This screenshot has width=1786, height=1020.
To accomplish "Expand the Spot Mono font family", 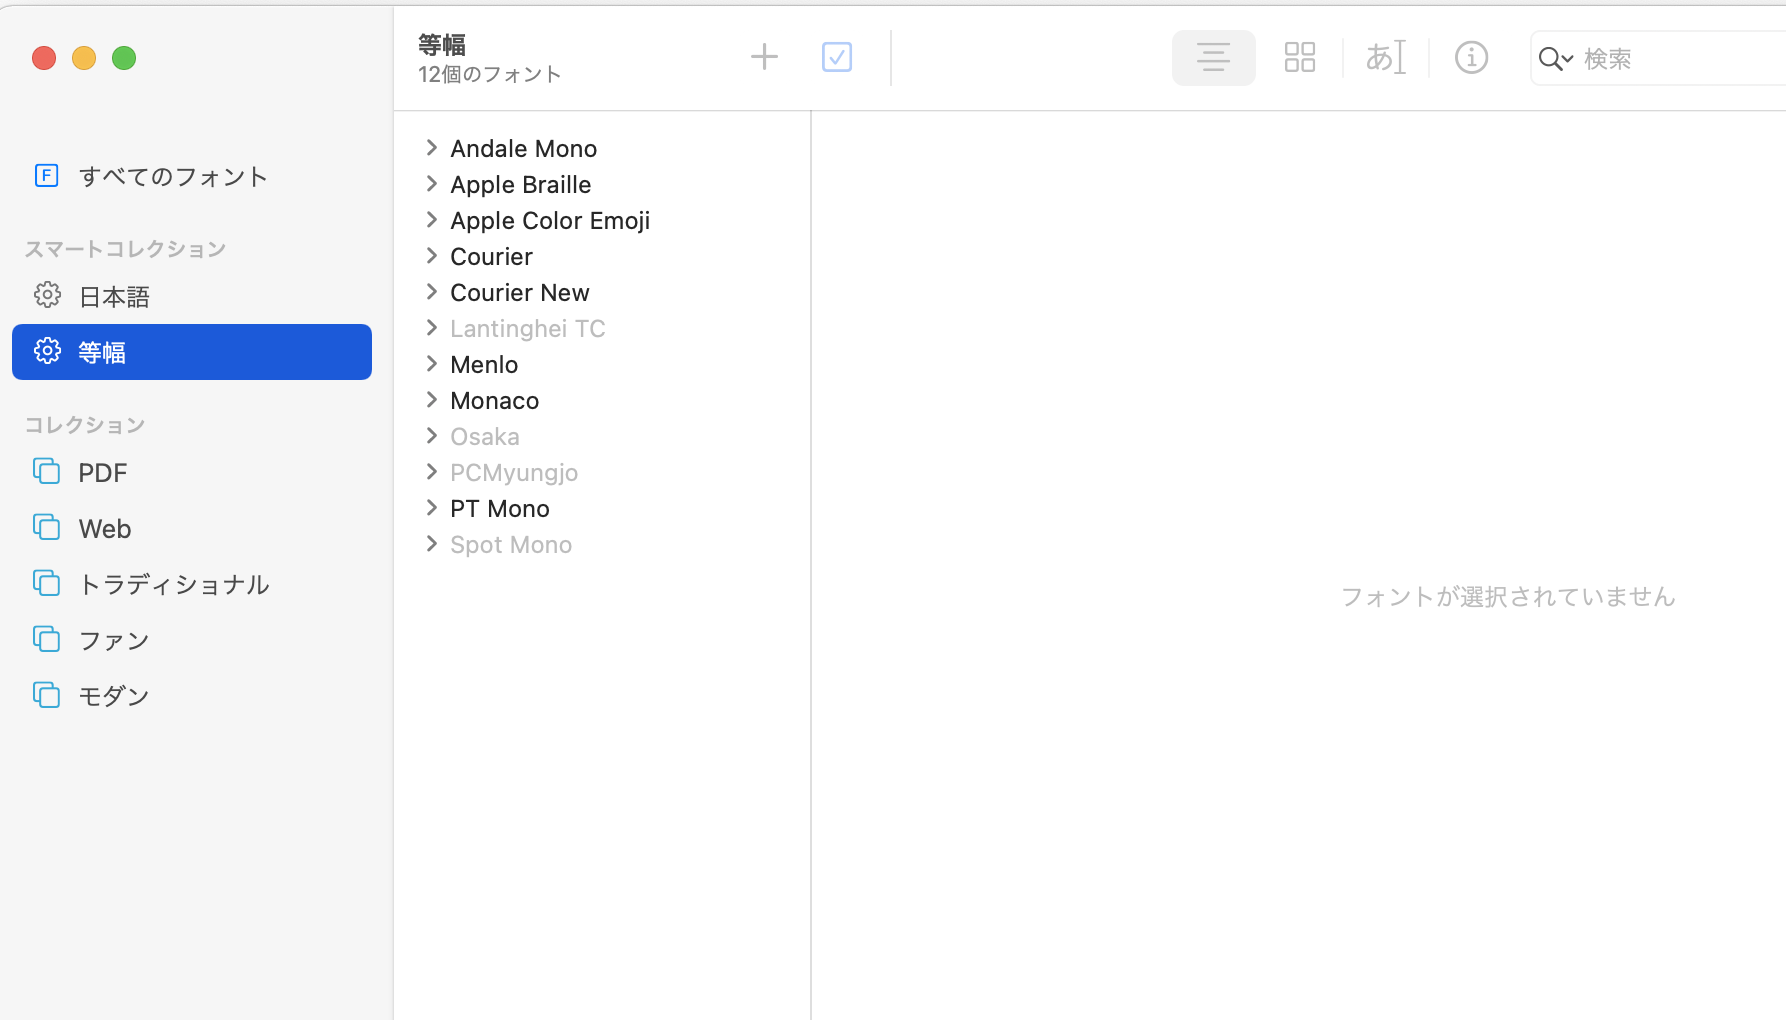I will click(432, 544).
